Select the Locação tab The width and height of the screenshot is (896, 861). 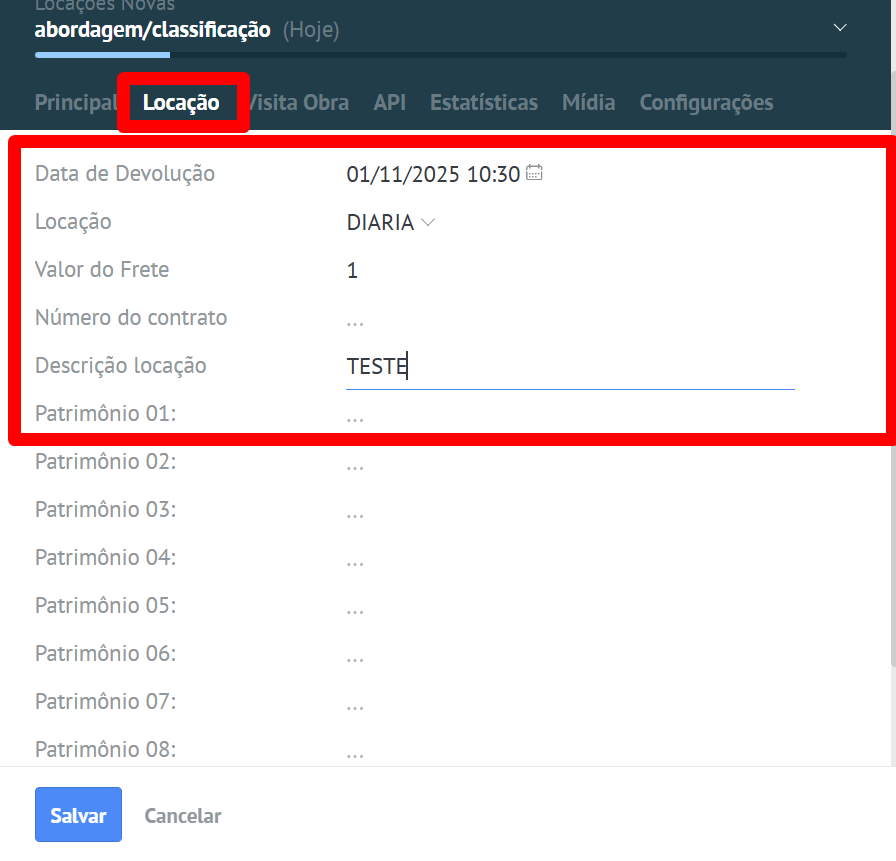(181, 102)
